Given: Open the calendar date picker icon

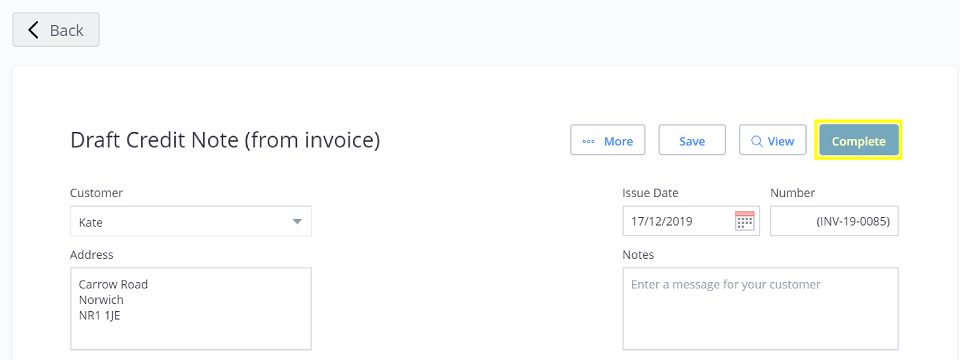Looking at the screenshot, I should [x=744, y=221].
